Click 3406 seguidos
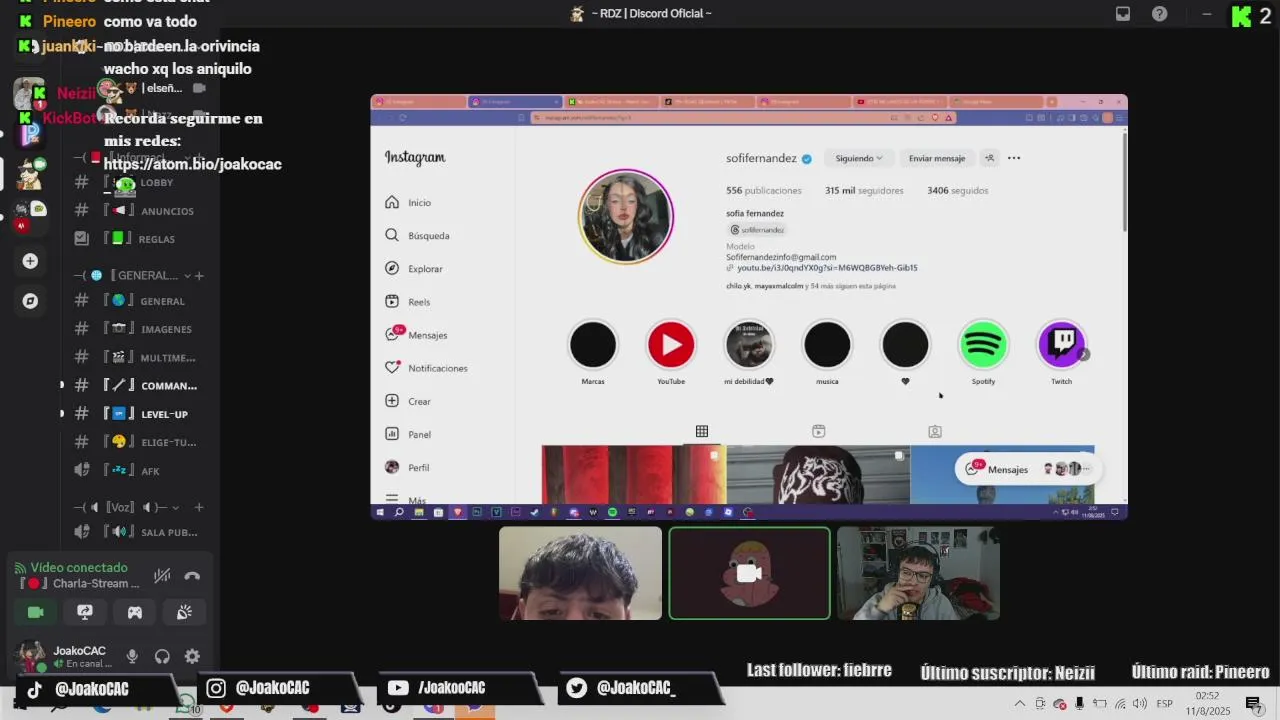The image size is (1280, 720). (957, 190)
